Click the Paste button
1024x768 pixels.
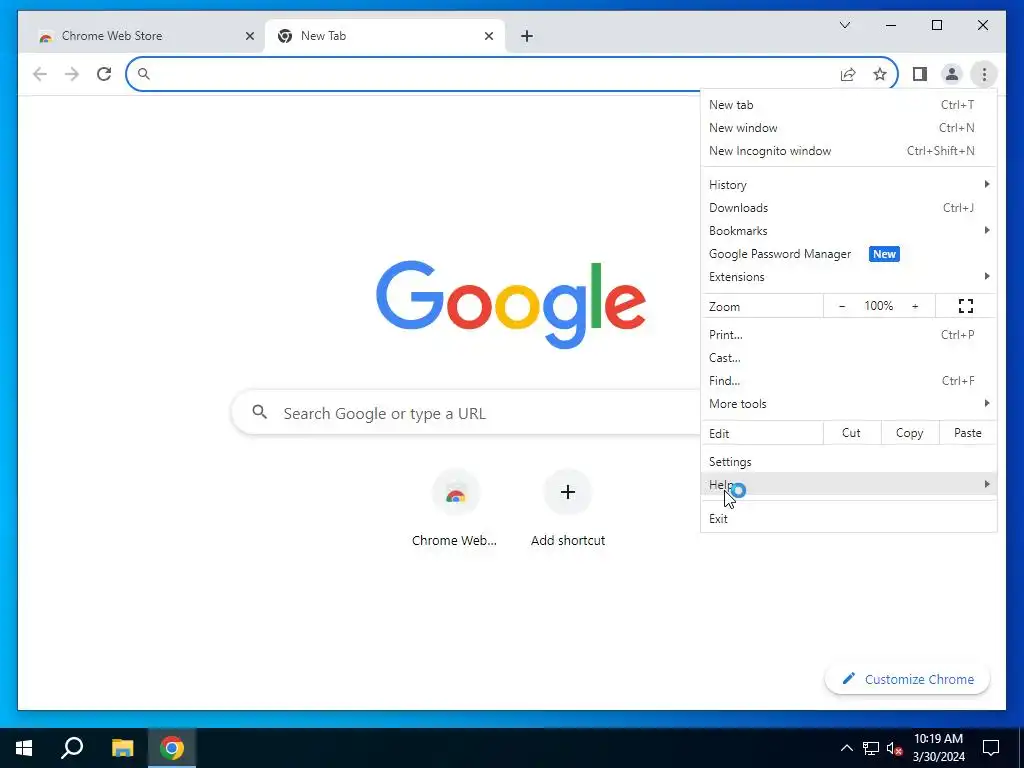pyautogui.click(x=967, y=433)
